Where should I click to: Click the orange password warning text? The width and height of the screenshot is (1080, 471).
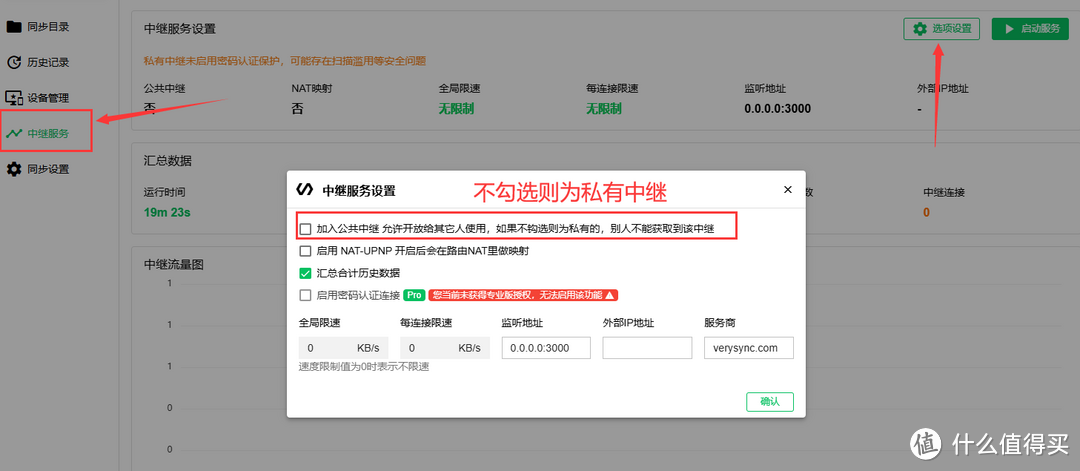click(284, 61)
